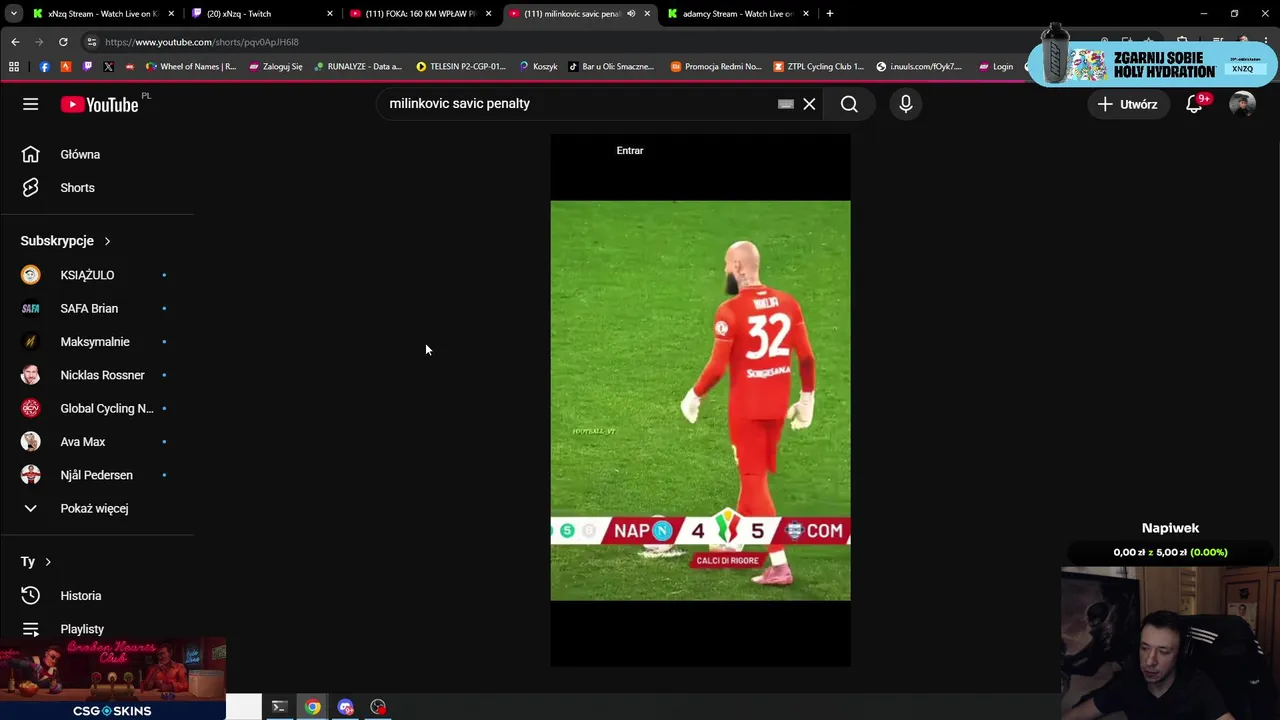1280x720 pixels.
Task: Close the adamcy Stream tab
Action: pos(806,14)
